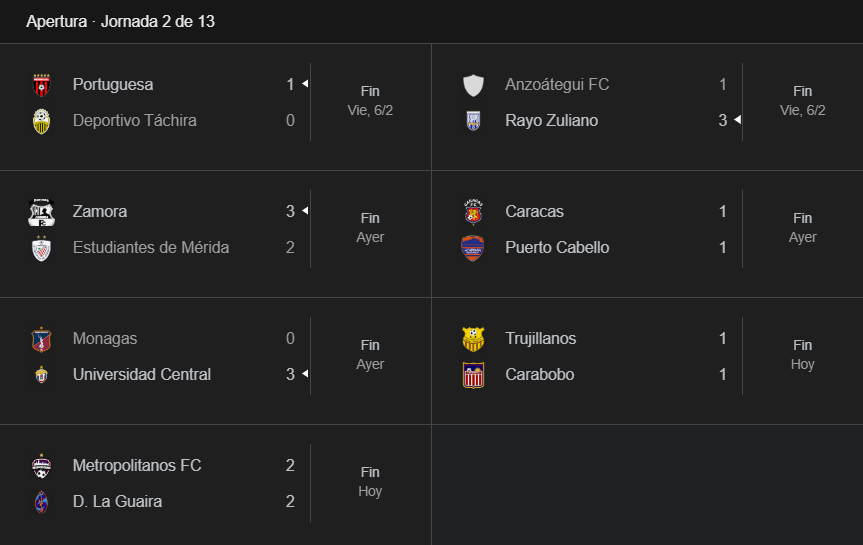This screenshot has width=863, height=545.
Task: Open the Apertura Jornada 2 de 13 header
Action: click(x=120, y=21)
